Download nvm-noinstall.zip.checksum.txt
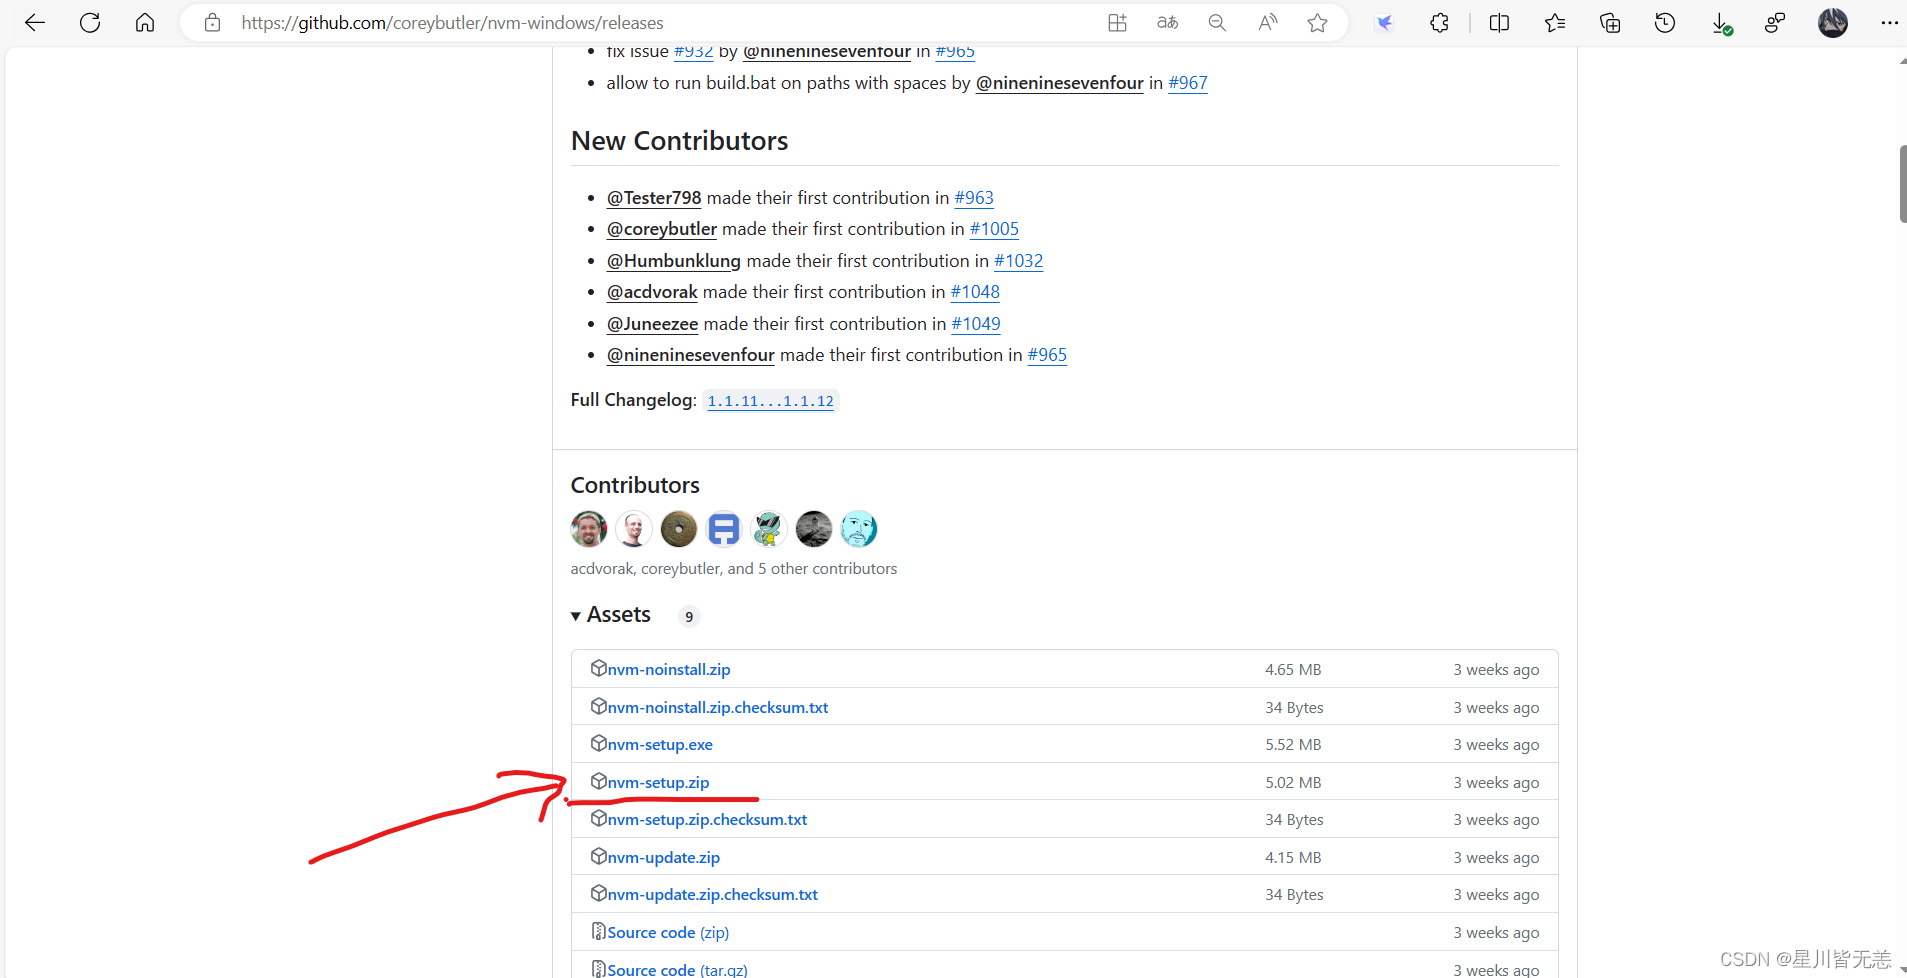The width and height of the screenshot is (1907, 978). pyautogui.click(x=718, y=707)
